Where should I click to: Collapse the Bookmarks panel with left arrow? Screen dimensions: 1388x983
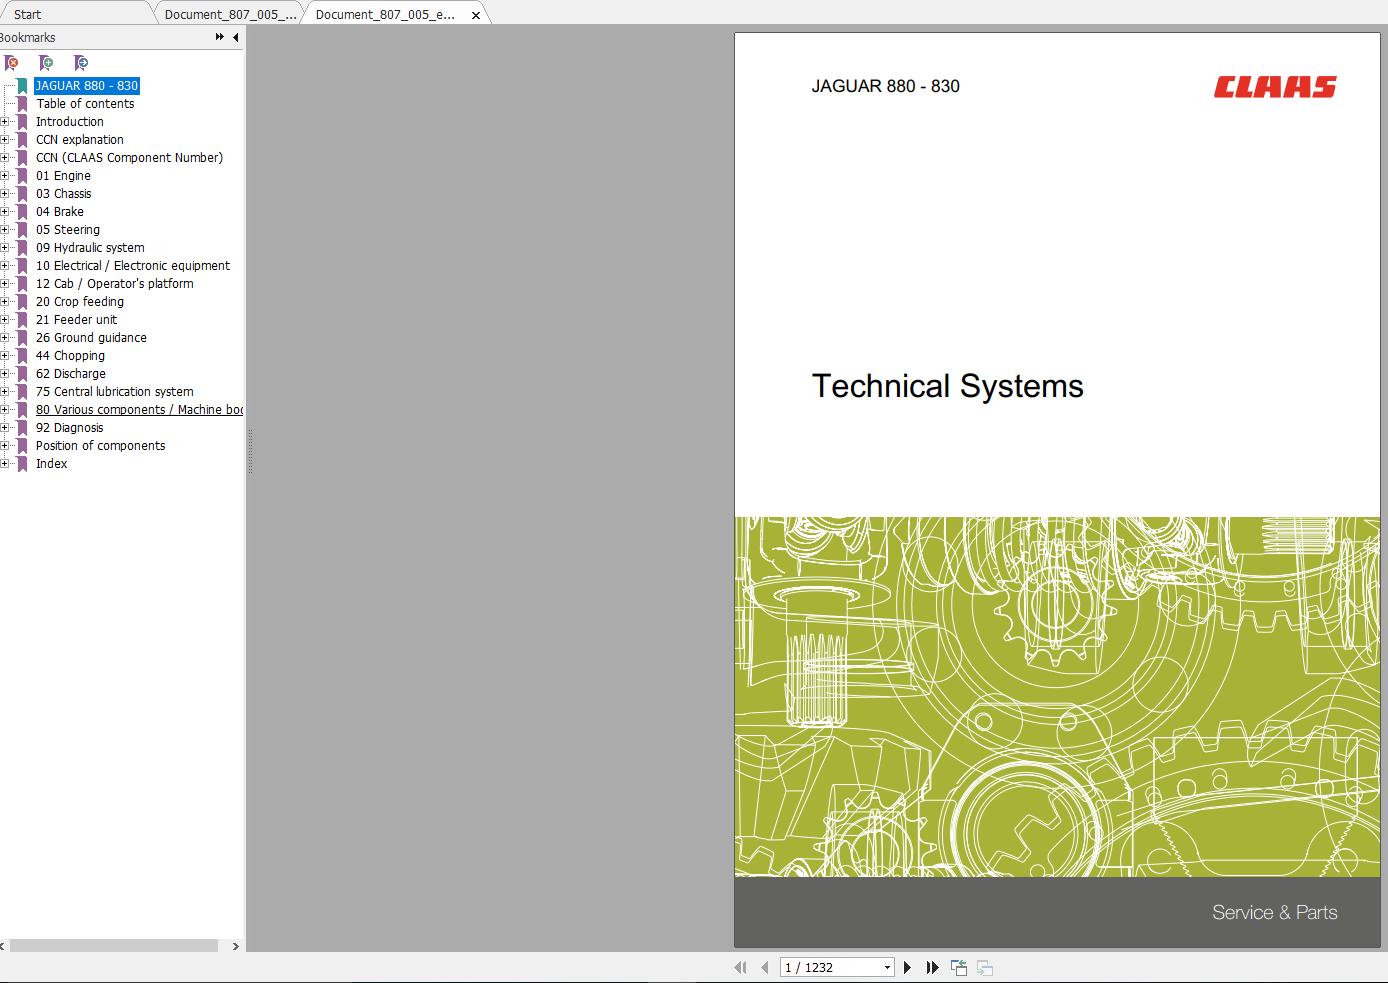(236, 37)
